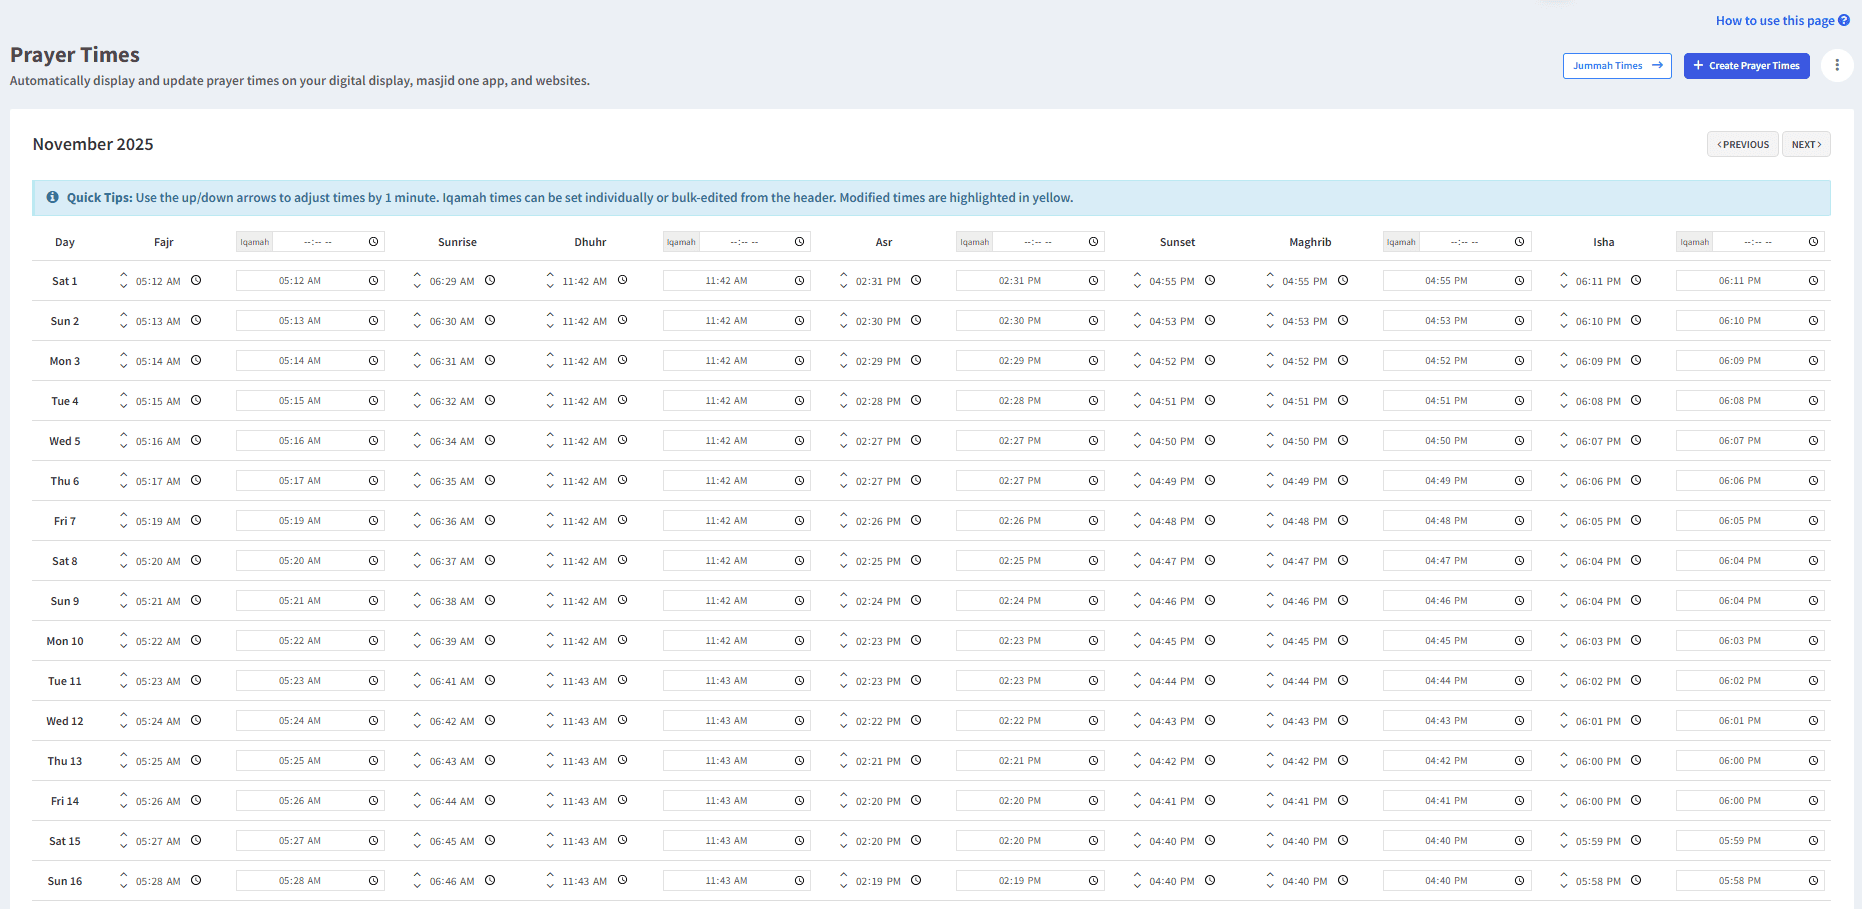Click the Fri 14 day label

[65, 801]
